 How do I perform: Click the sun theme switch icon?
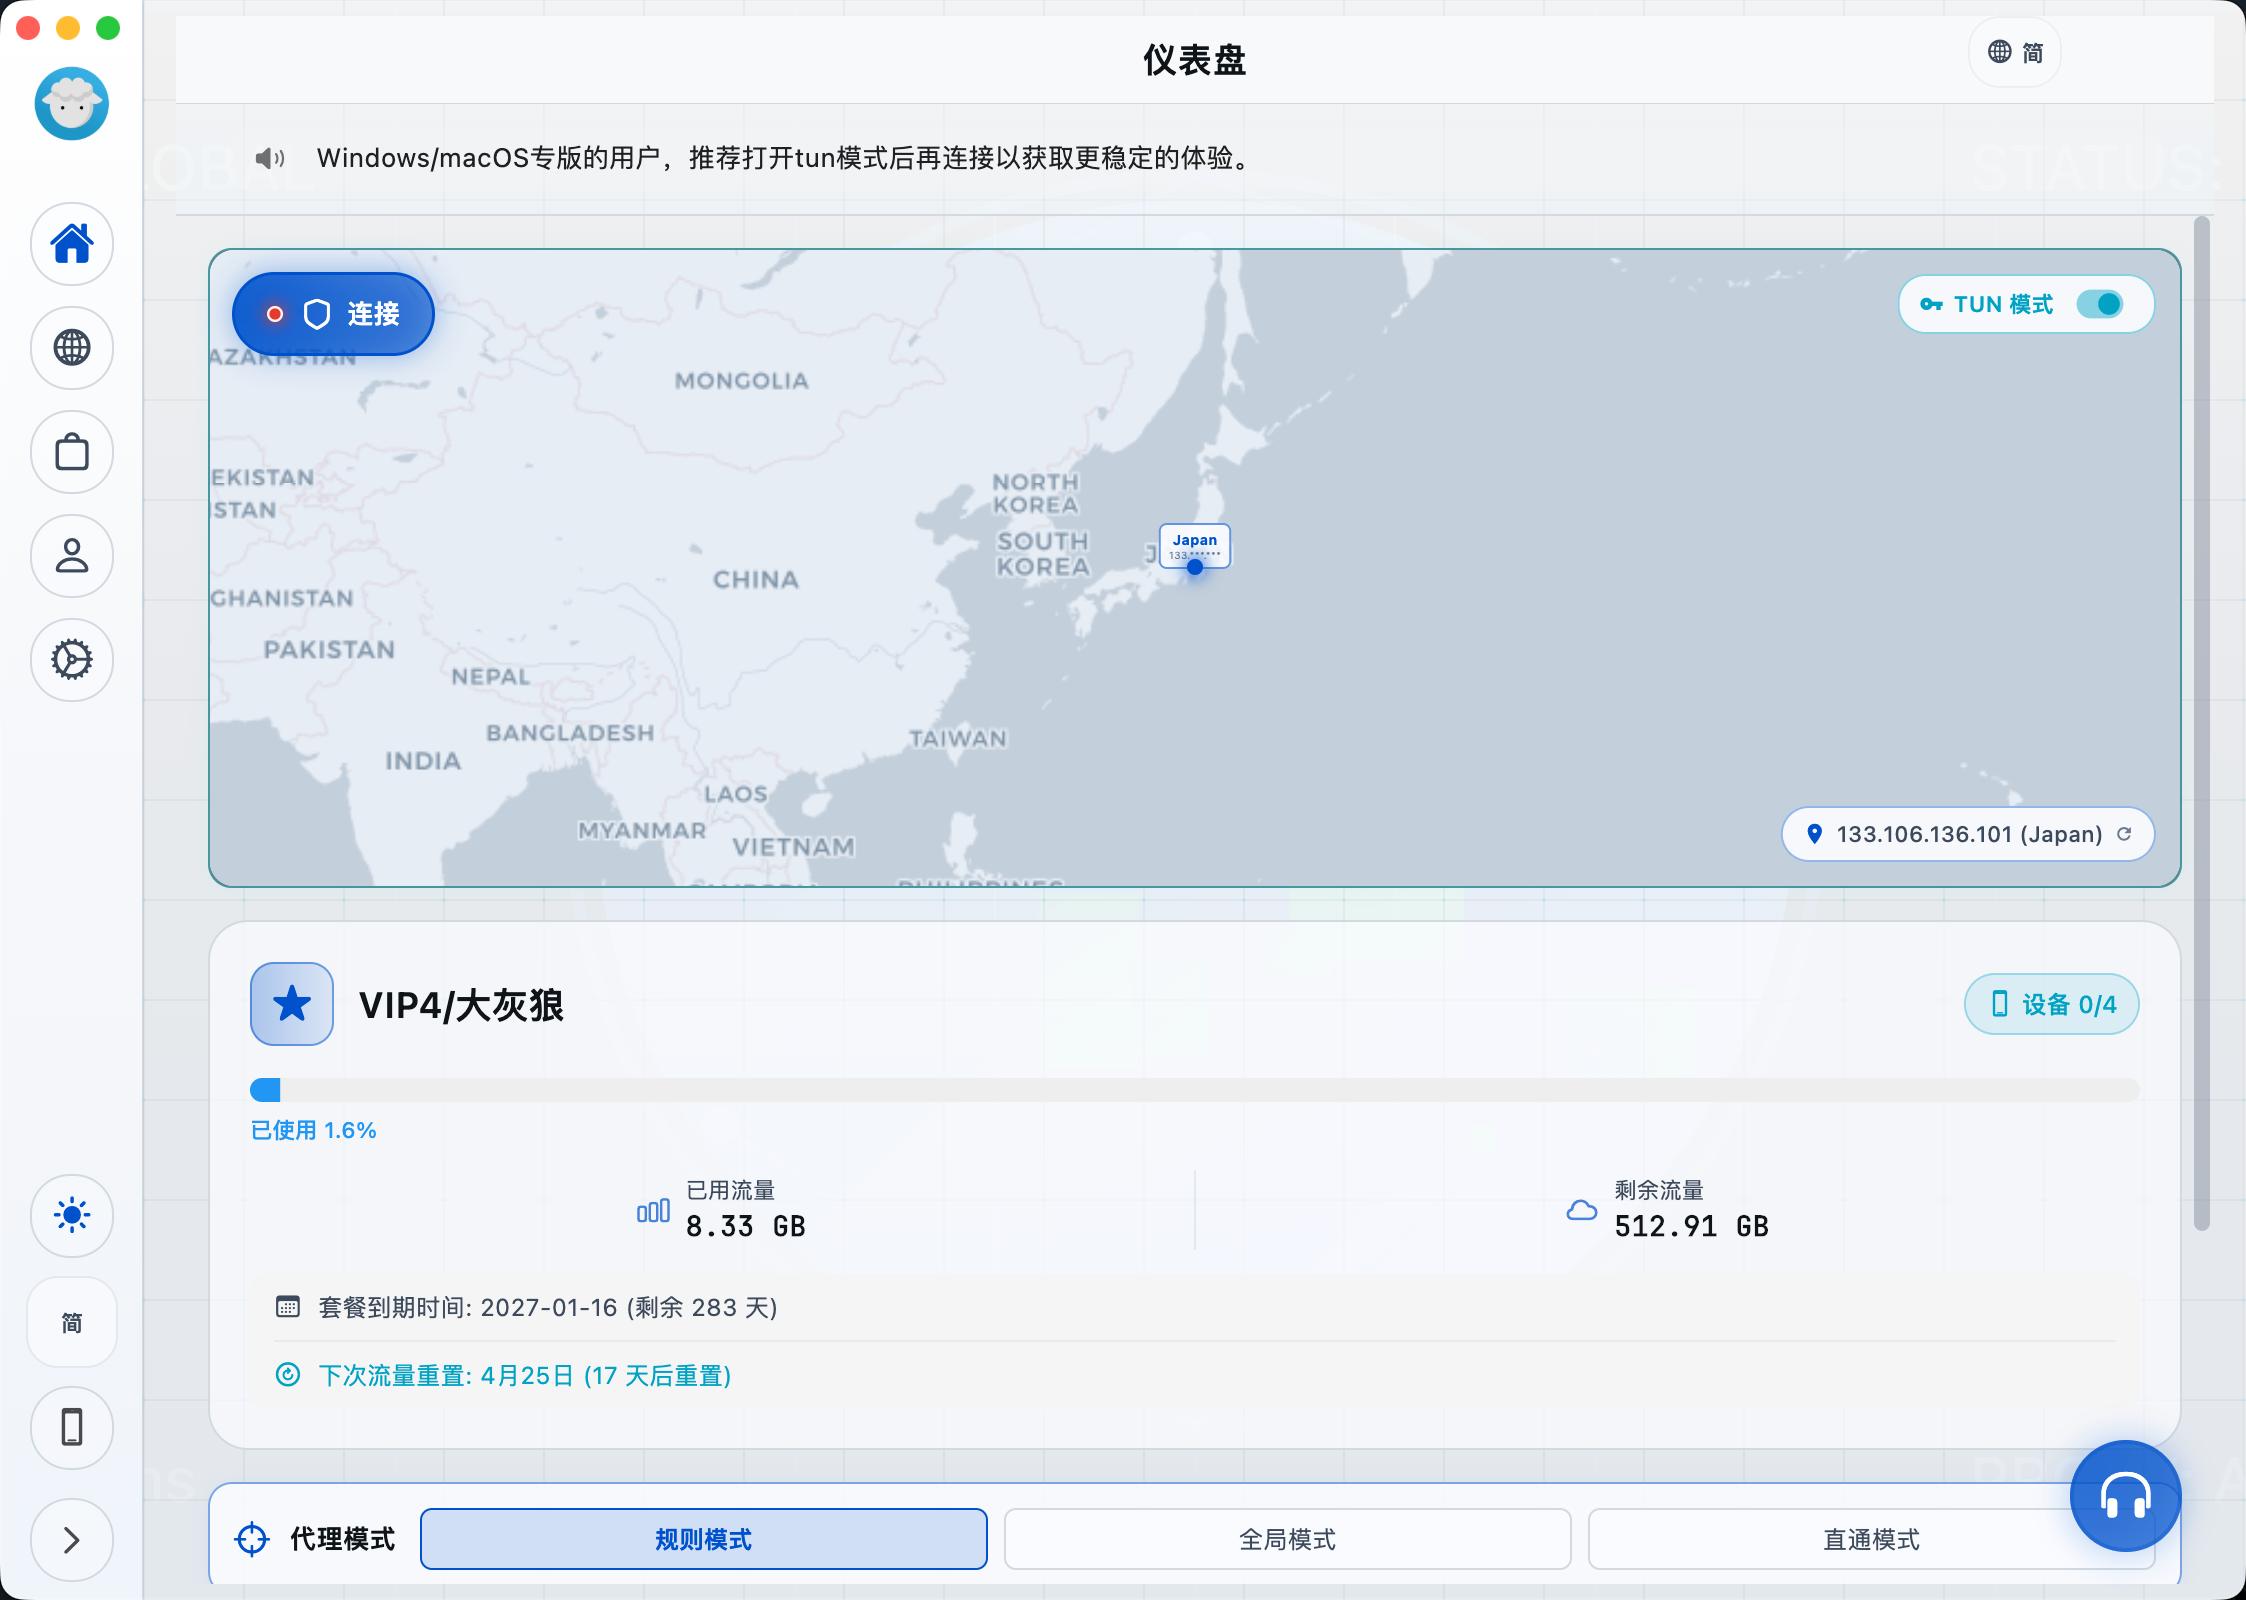pos(72,1216)
